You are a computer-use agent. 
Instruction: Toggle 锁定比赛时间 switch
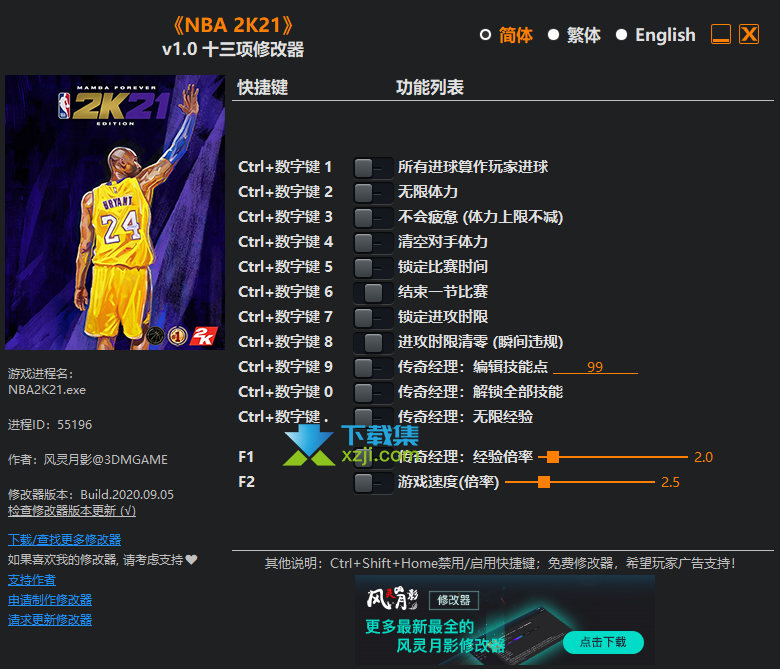(373, 268)
